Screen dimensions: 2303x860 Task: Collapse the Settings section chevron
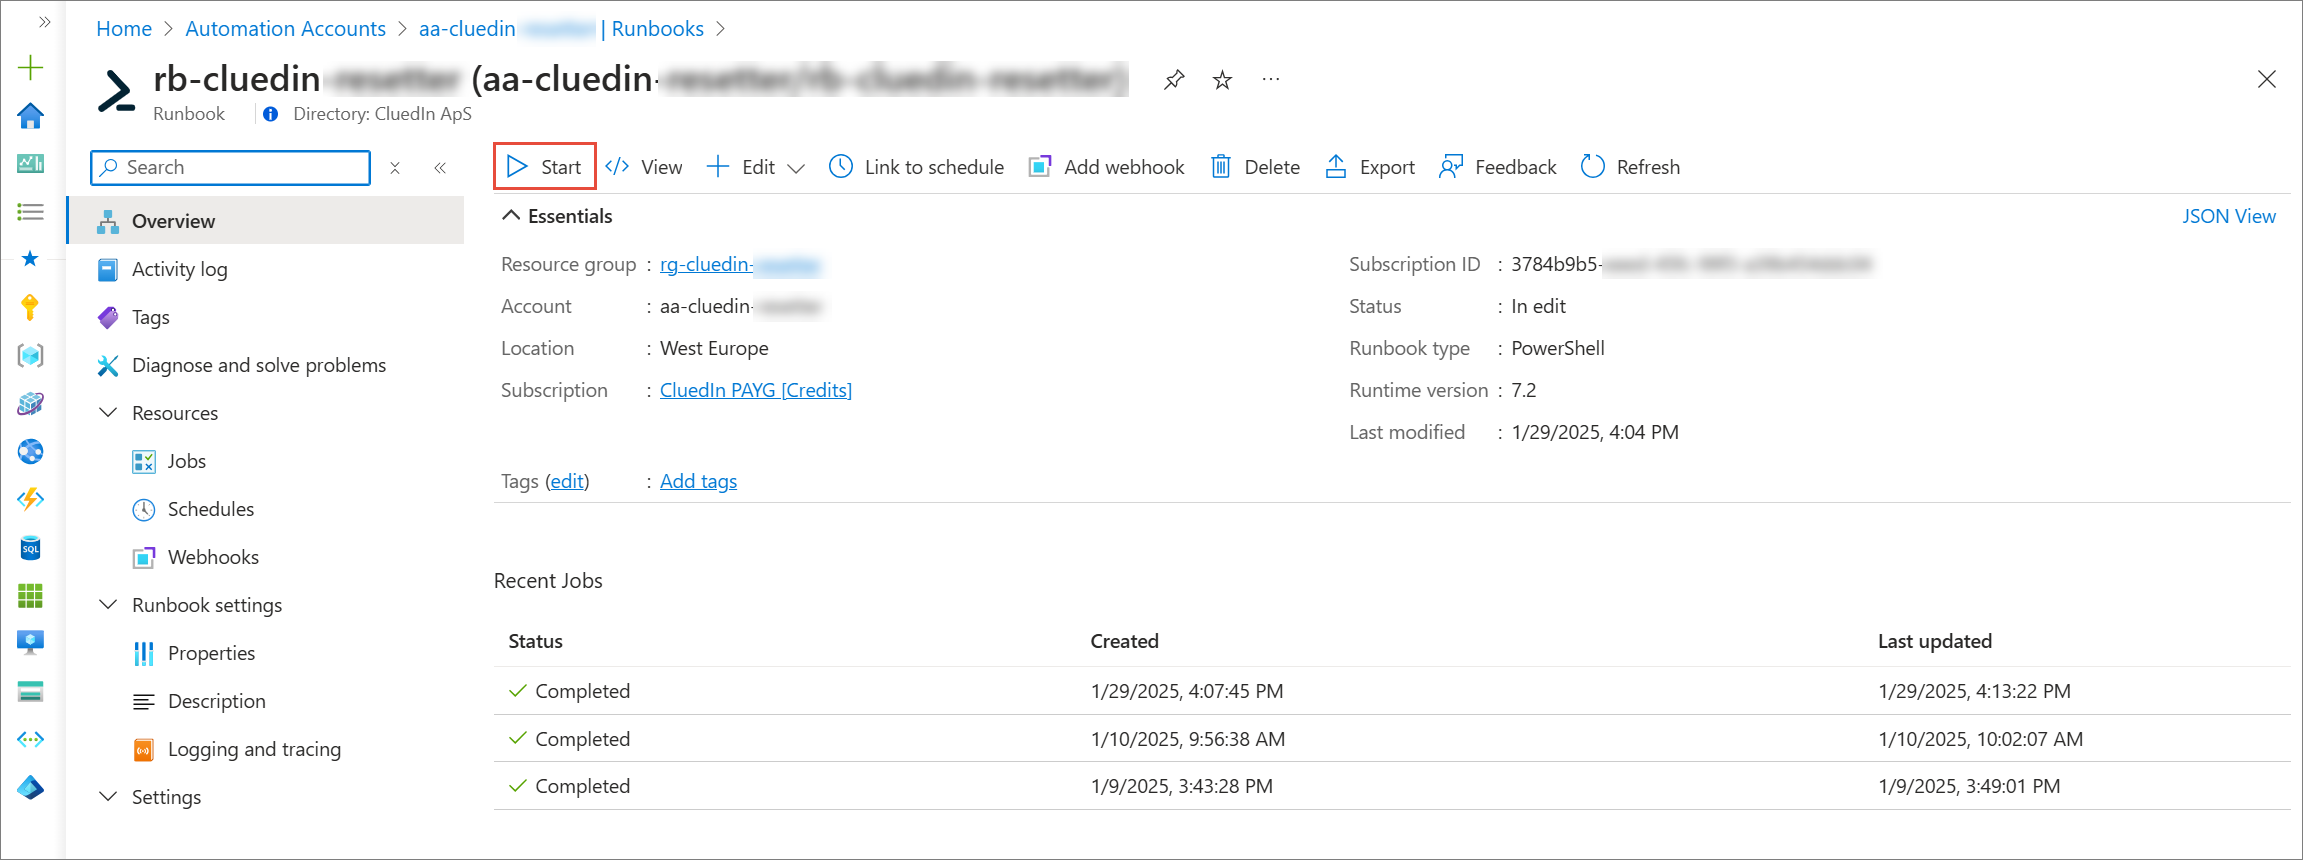point(108,797)
